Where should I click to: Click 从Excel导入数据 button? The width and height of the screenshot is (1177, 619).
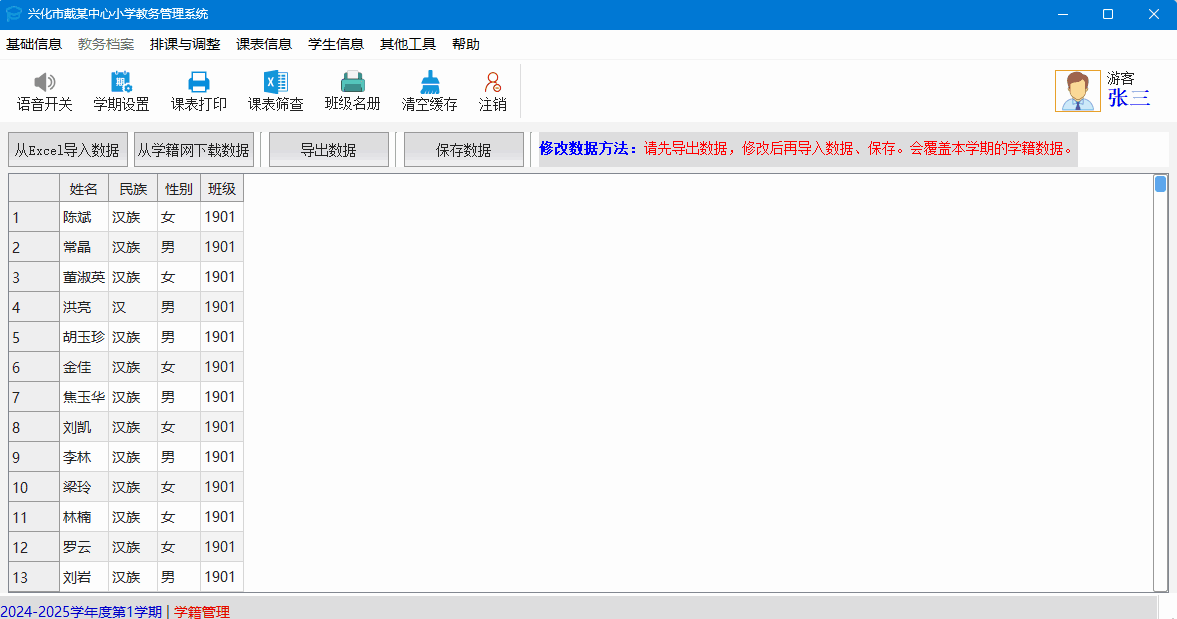67,150
